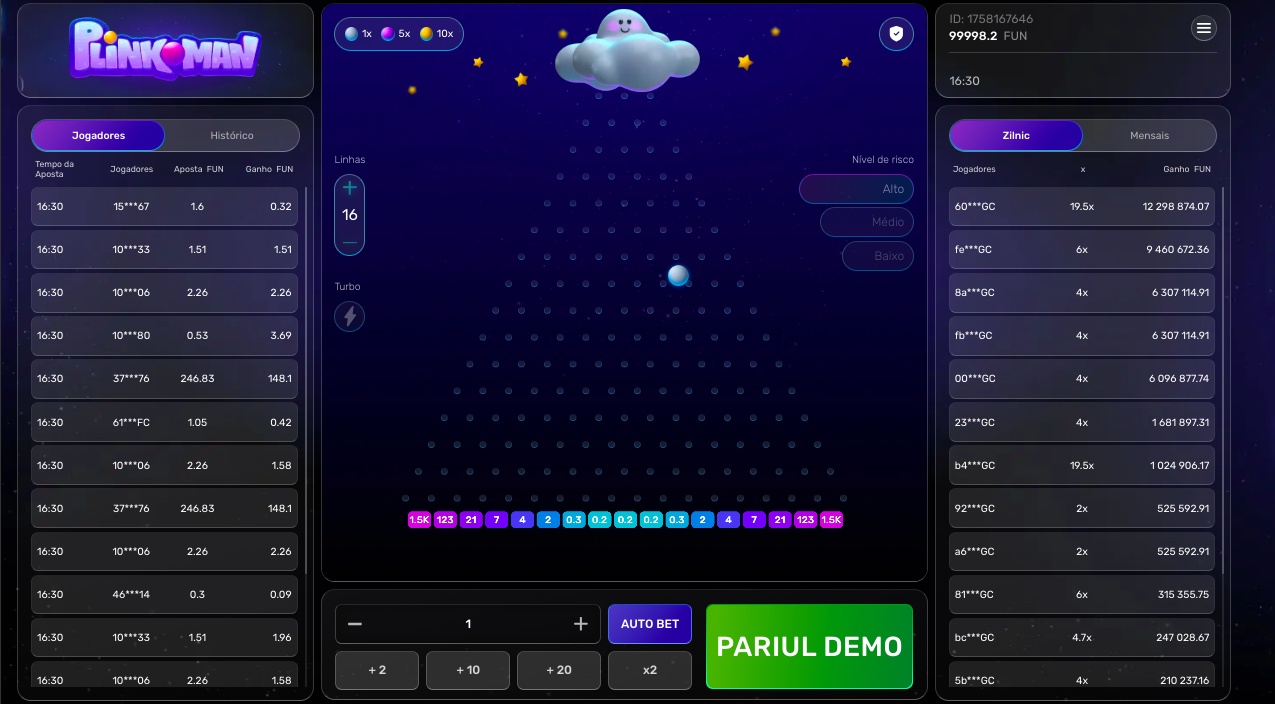Switch to the Histórico tab
The width and height of the screenshot is (1275, 704).
(x=232, y=135)
